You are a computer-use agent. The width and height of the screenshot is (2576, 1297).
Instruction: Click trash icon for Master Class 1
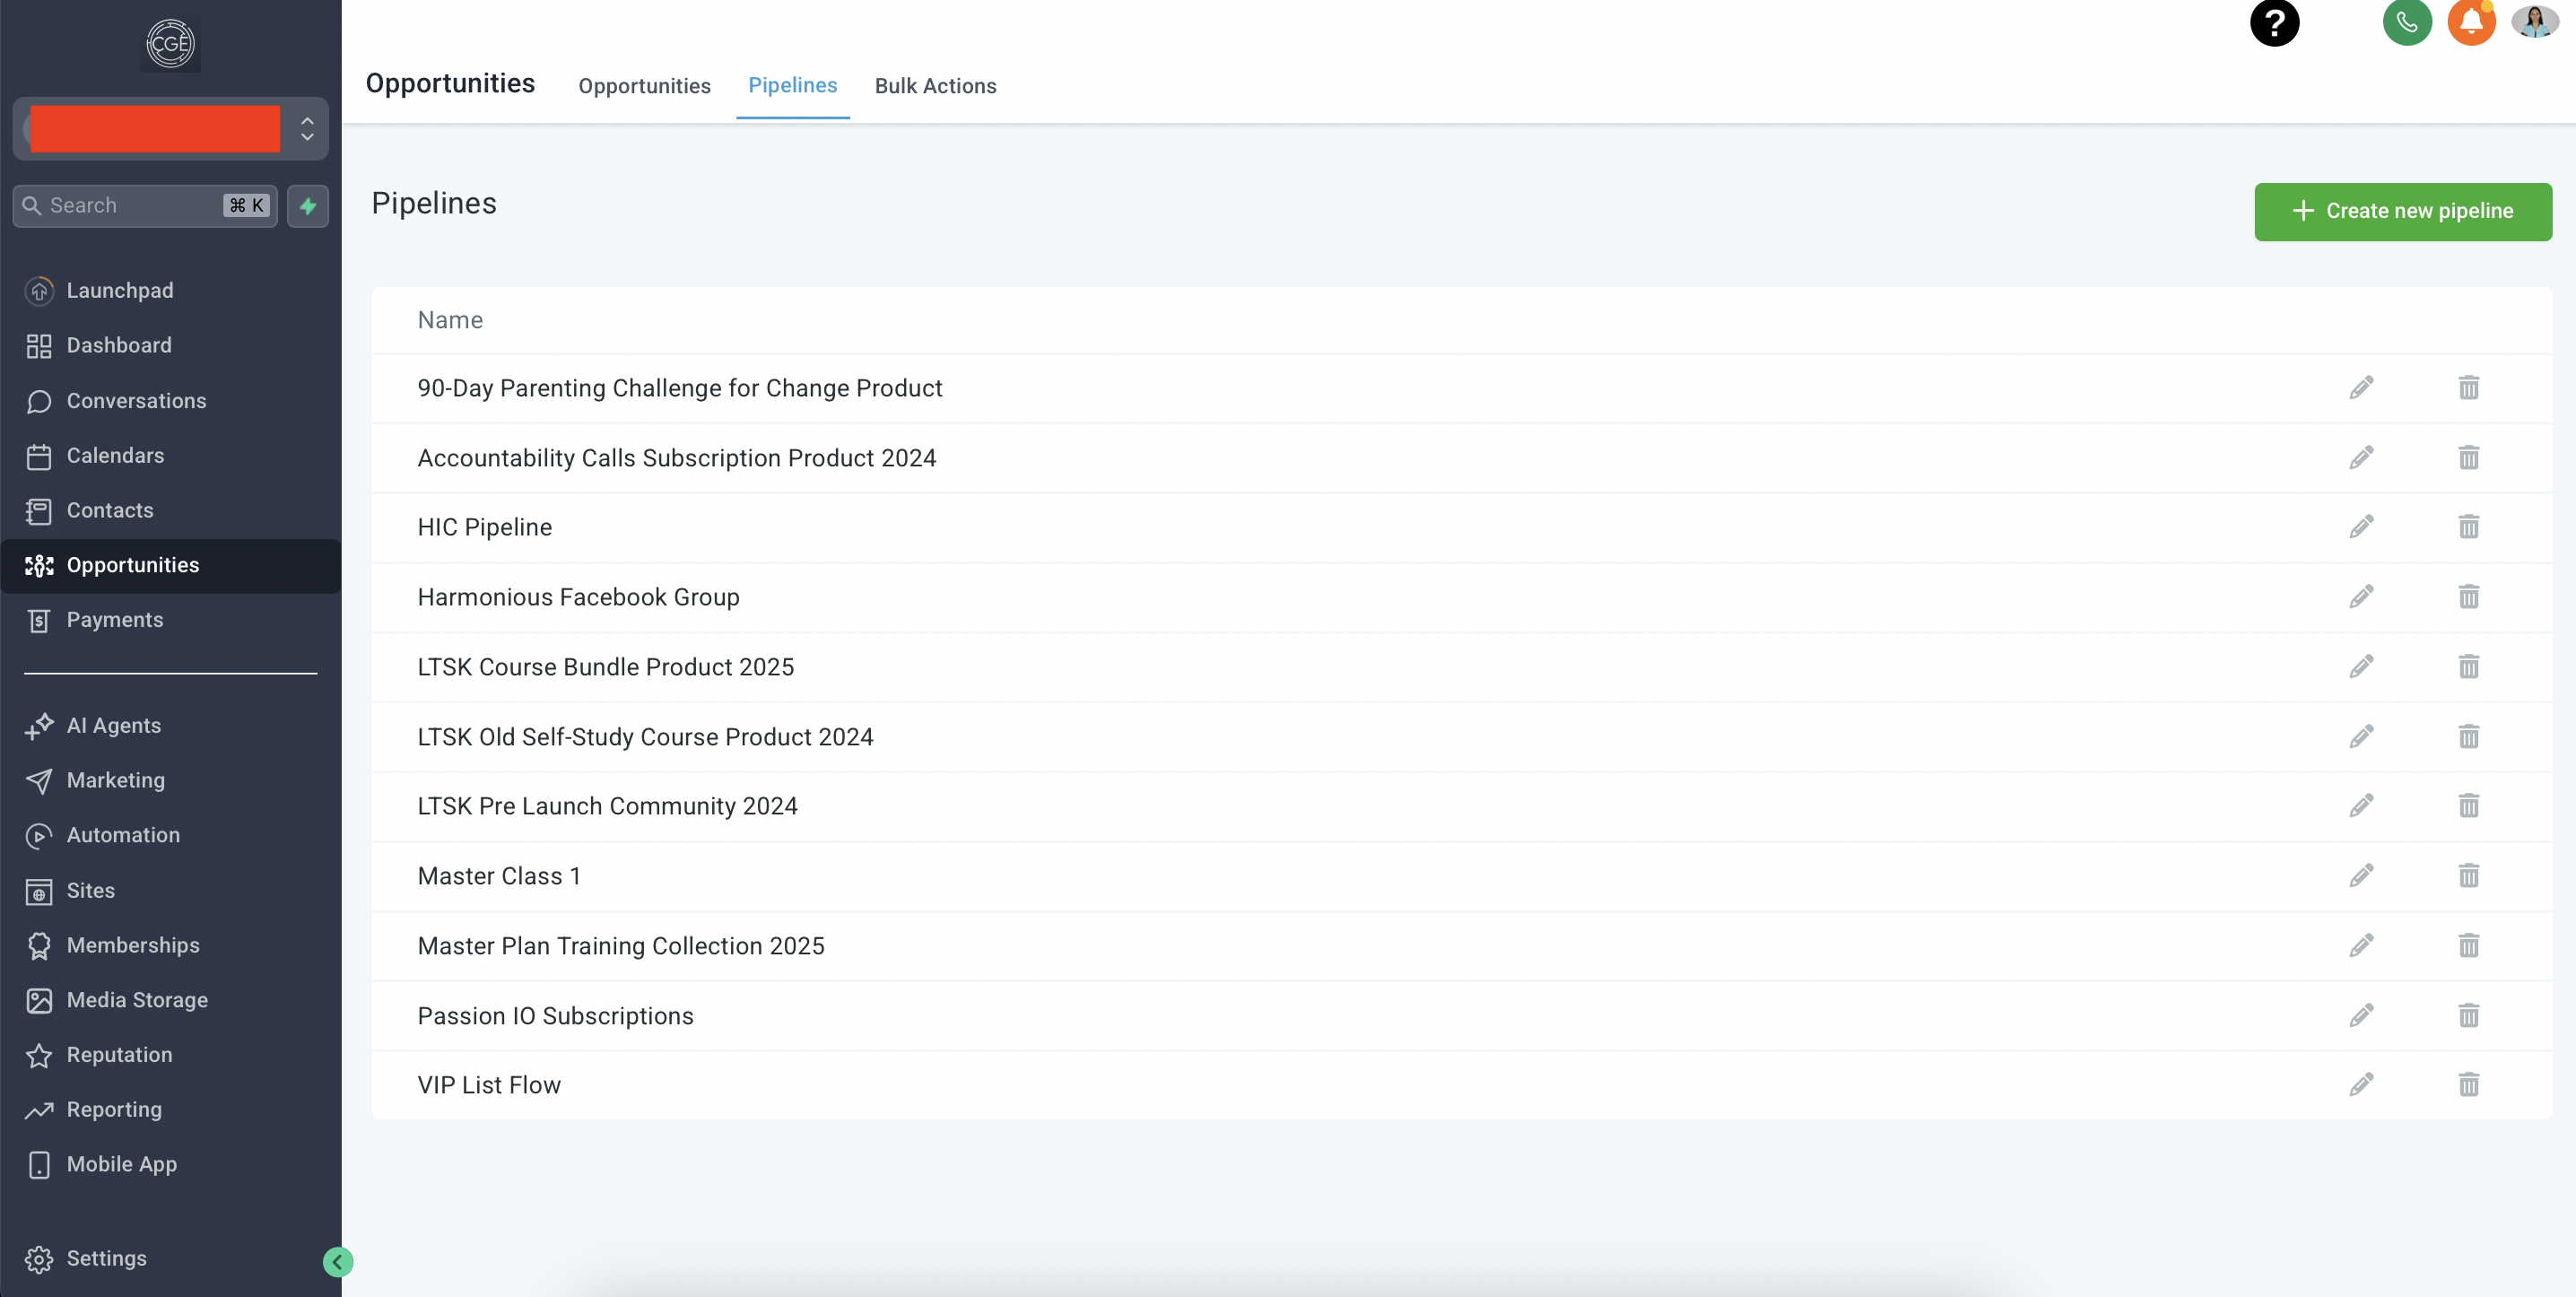tap(2468, 876)
